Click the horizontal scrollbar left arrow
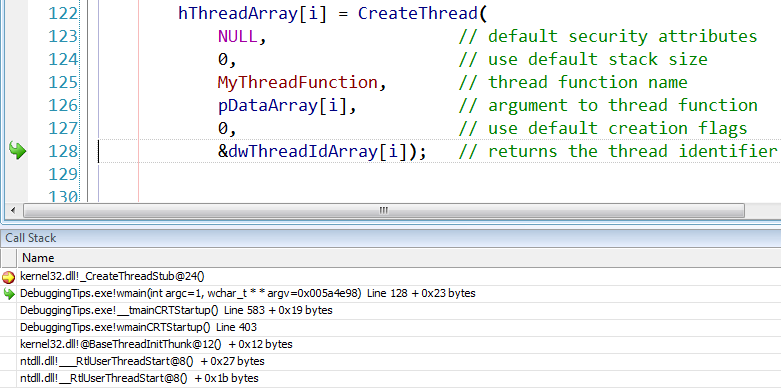The height and width of the screenshot is (388, 781). (x=13, y=210)
